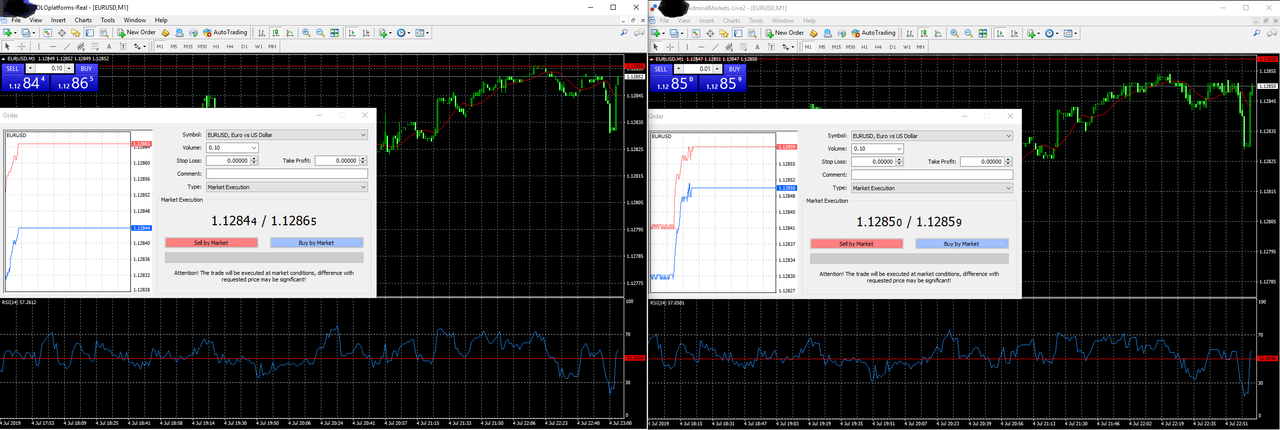Expand Symbol dropdown in left Order dialog

pos(363,134)
